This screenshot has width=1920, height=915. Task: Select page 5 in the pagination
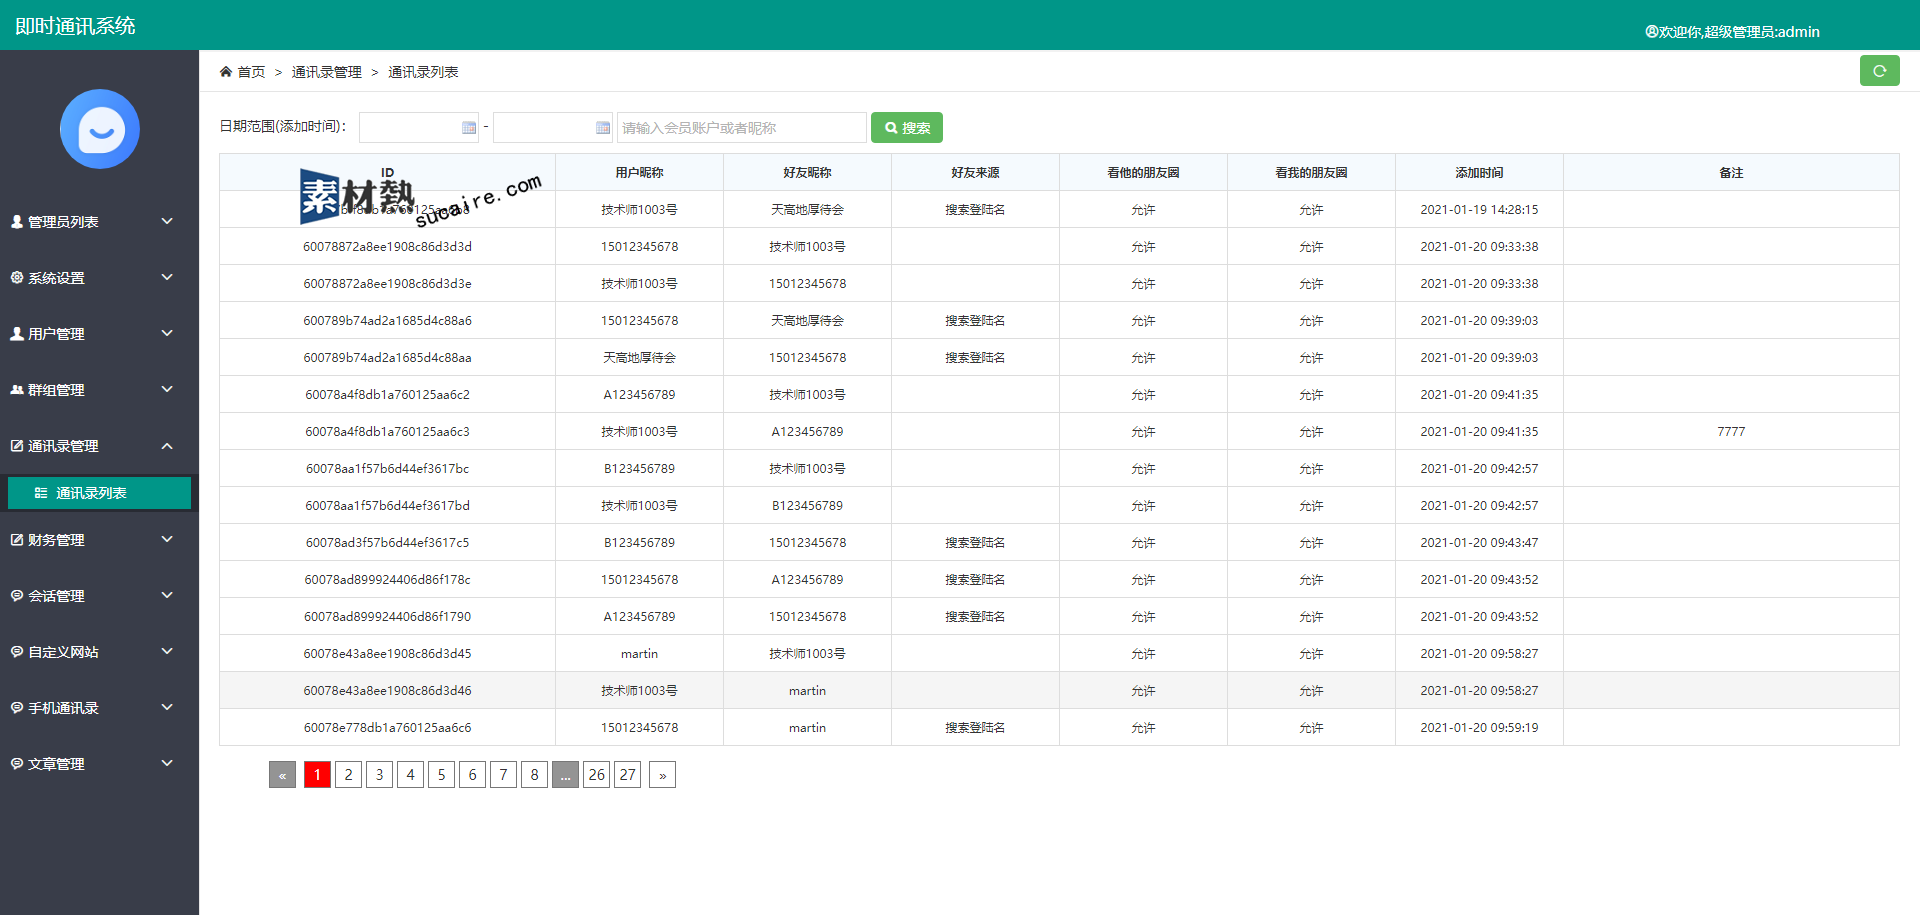point(441,775)
